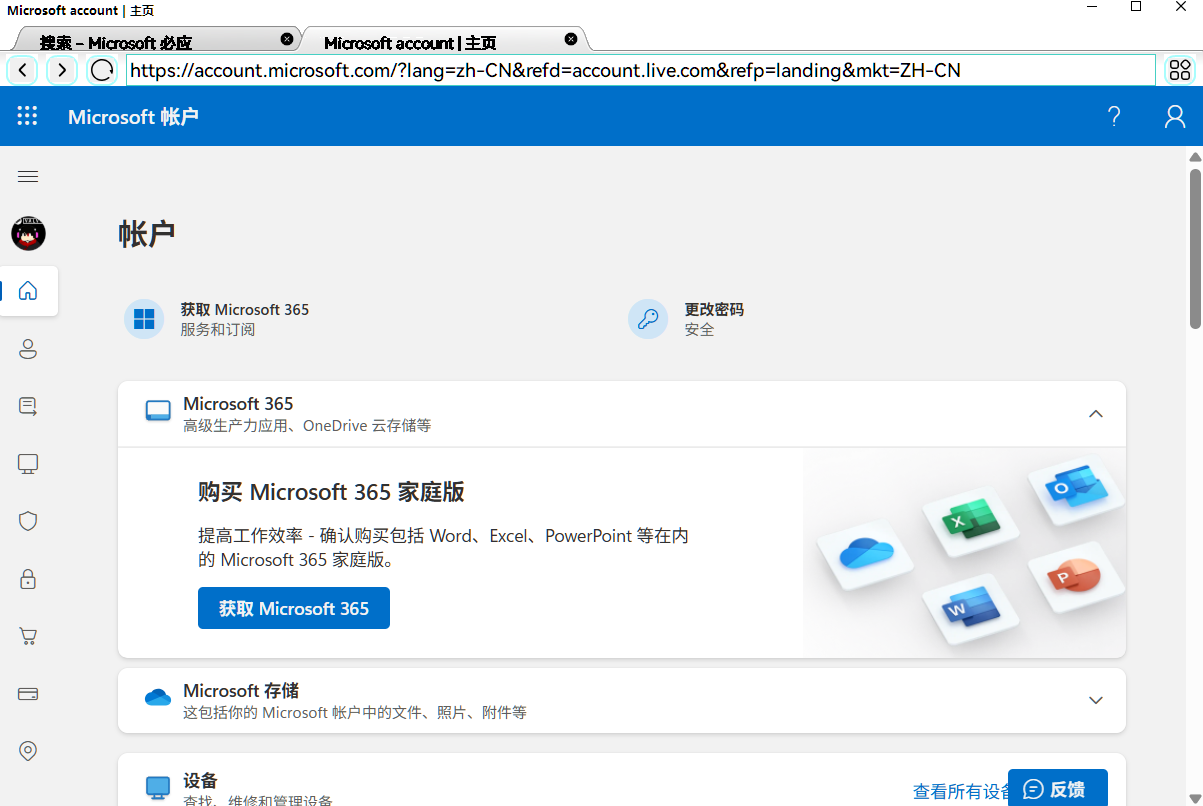1203x806 pixels.
Task: Click the key icon beside 更改密码
Action: click(x=648, y=319)
